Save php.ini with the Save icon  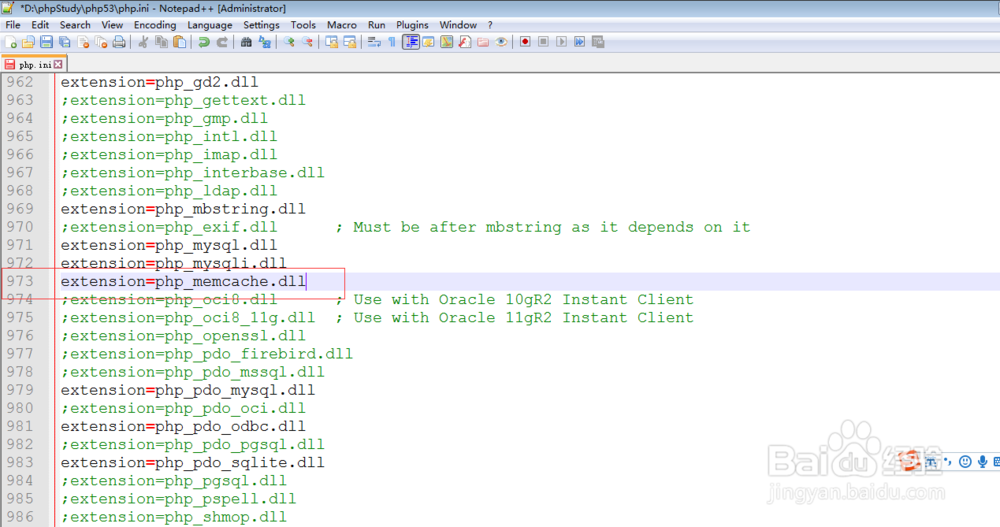[47, 42]
